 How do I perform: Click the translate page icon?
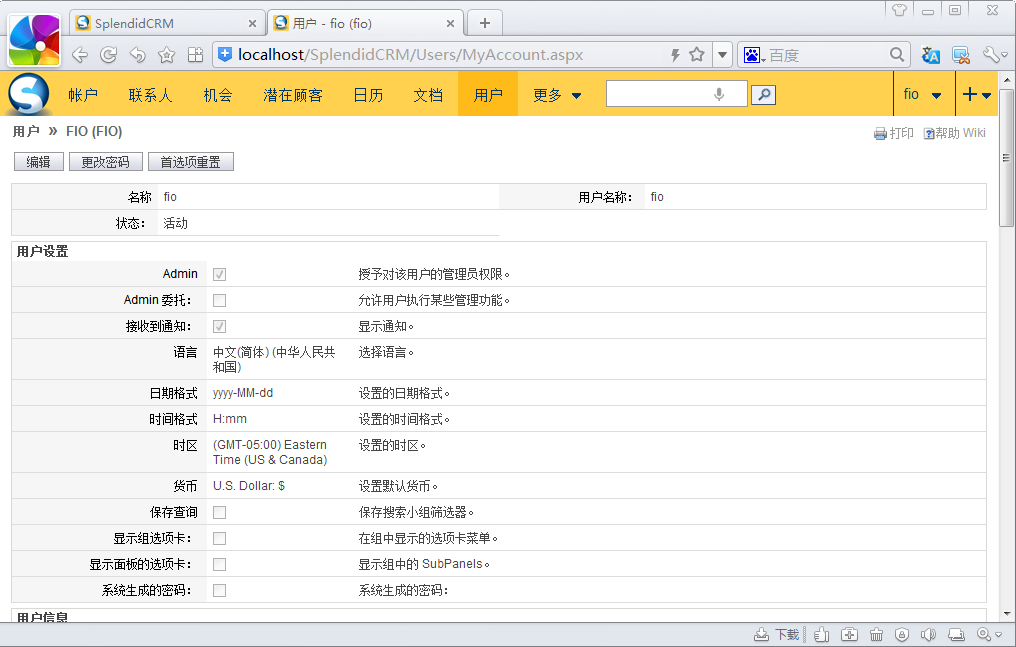coord(930,55)
